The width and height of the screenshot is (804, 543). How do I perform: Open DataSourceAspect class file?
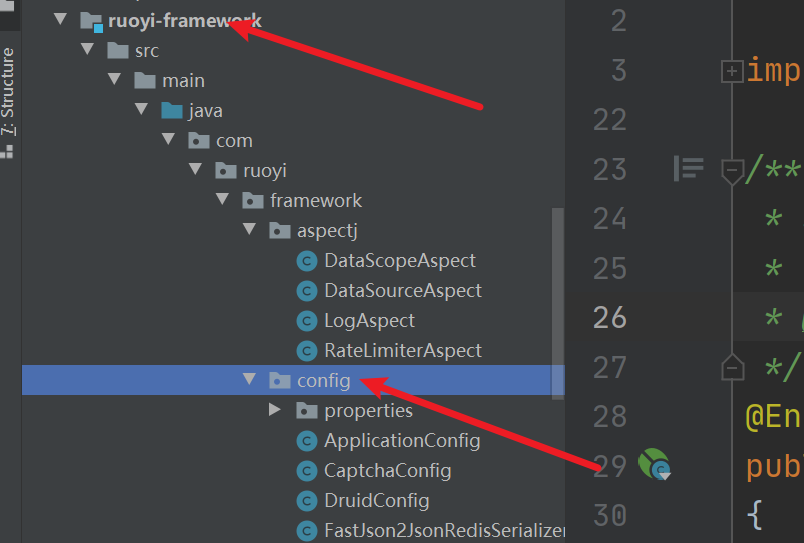(x=403, y=291)
